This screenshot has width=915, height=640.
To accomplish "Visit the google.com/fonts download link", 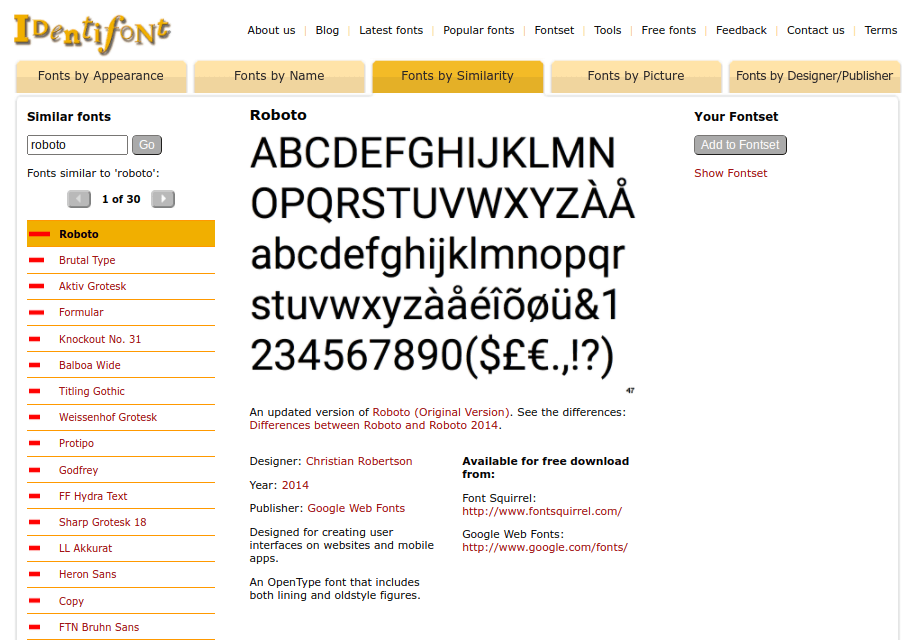I will (545, 548).
